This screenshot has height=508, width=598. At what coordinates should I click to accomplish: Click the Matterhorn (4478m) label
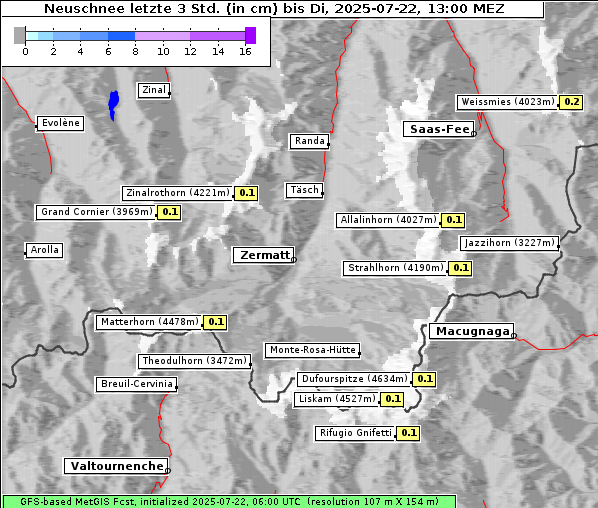(x=149, y=322)
